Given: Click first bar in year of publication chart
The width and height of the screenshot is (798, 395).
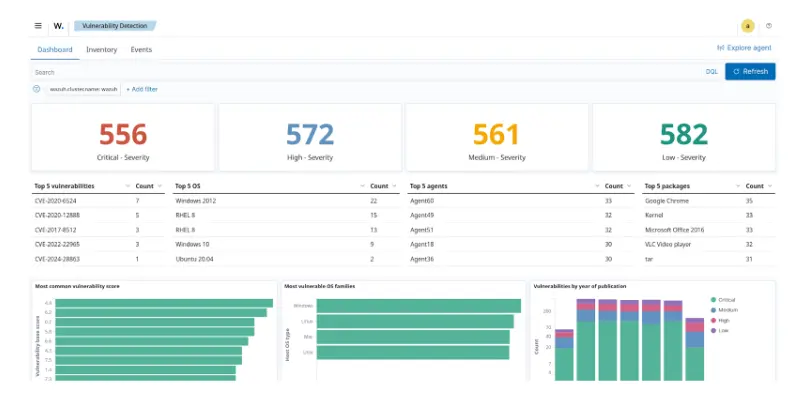Looking at the screenshot, I should coord(564,355).
